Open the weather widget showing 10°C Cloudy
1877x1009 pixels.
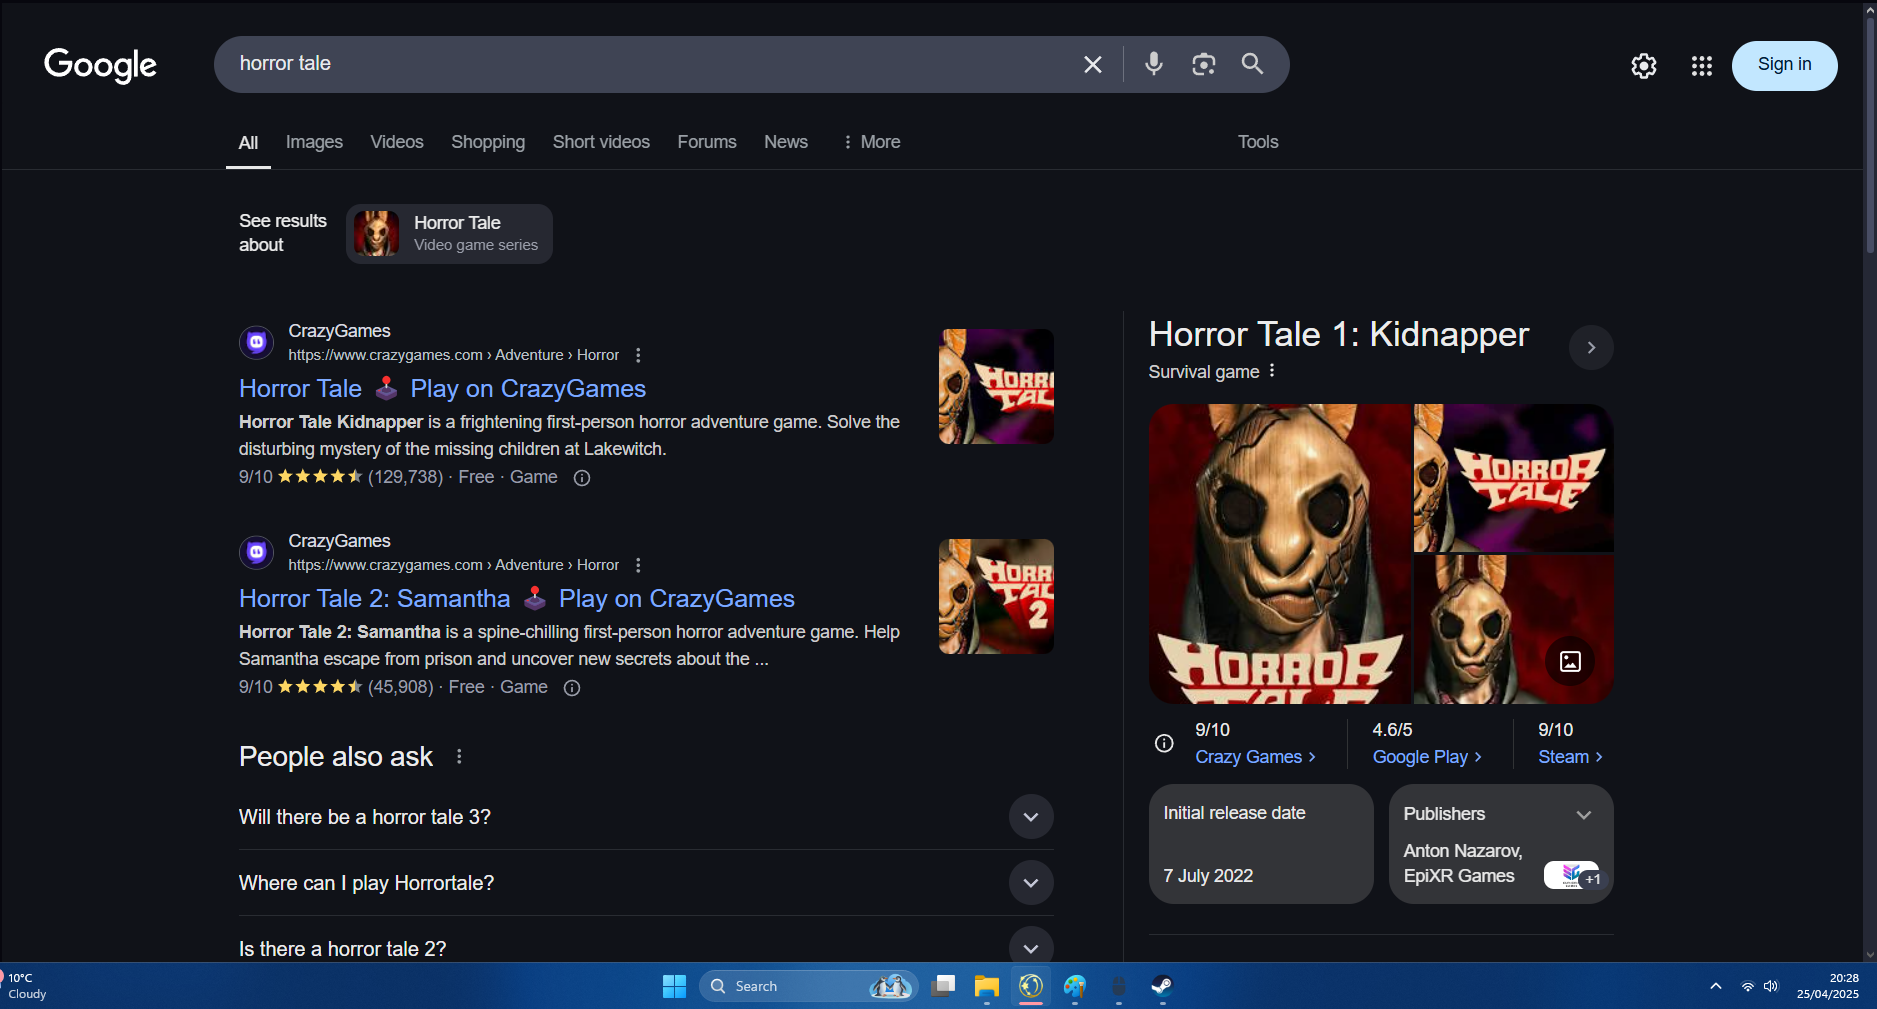[26, 986]
